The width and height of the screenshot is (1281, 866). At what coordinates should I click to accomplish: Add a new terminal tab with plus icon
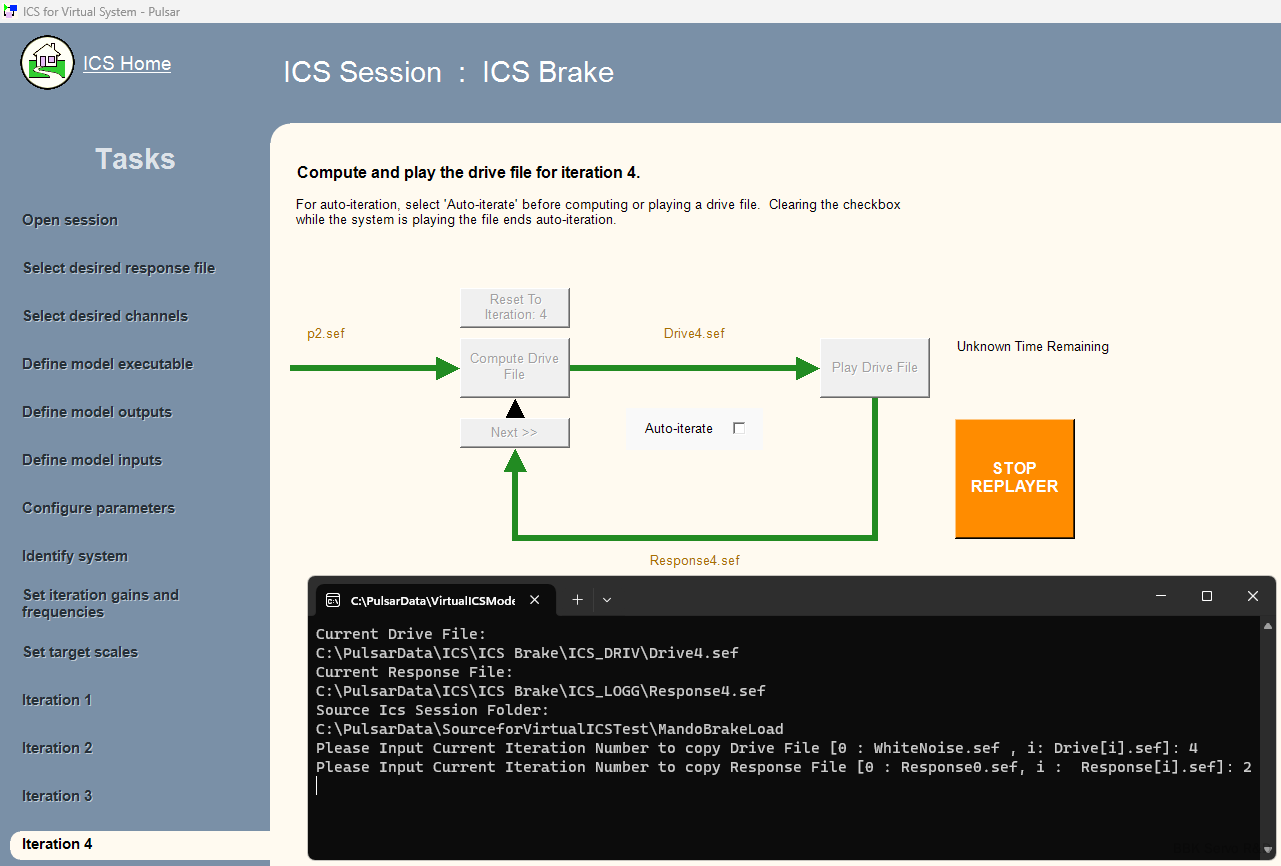577,600
